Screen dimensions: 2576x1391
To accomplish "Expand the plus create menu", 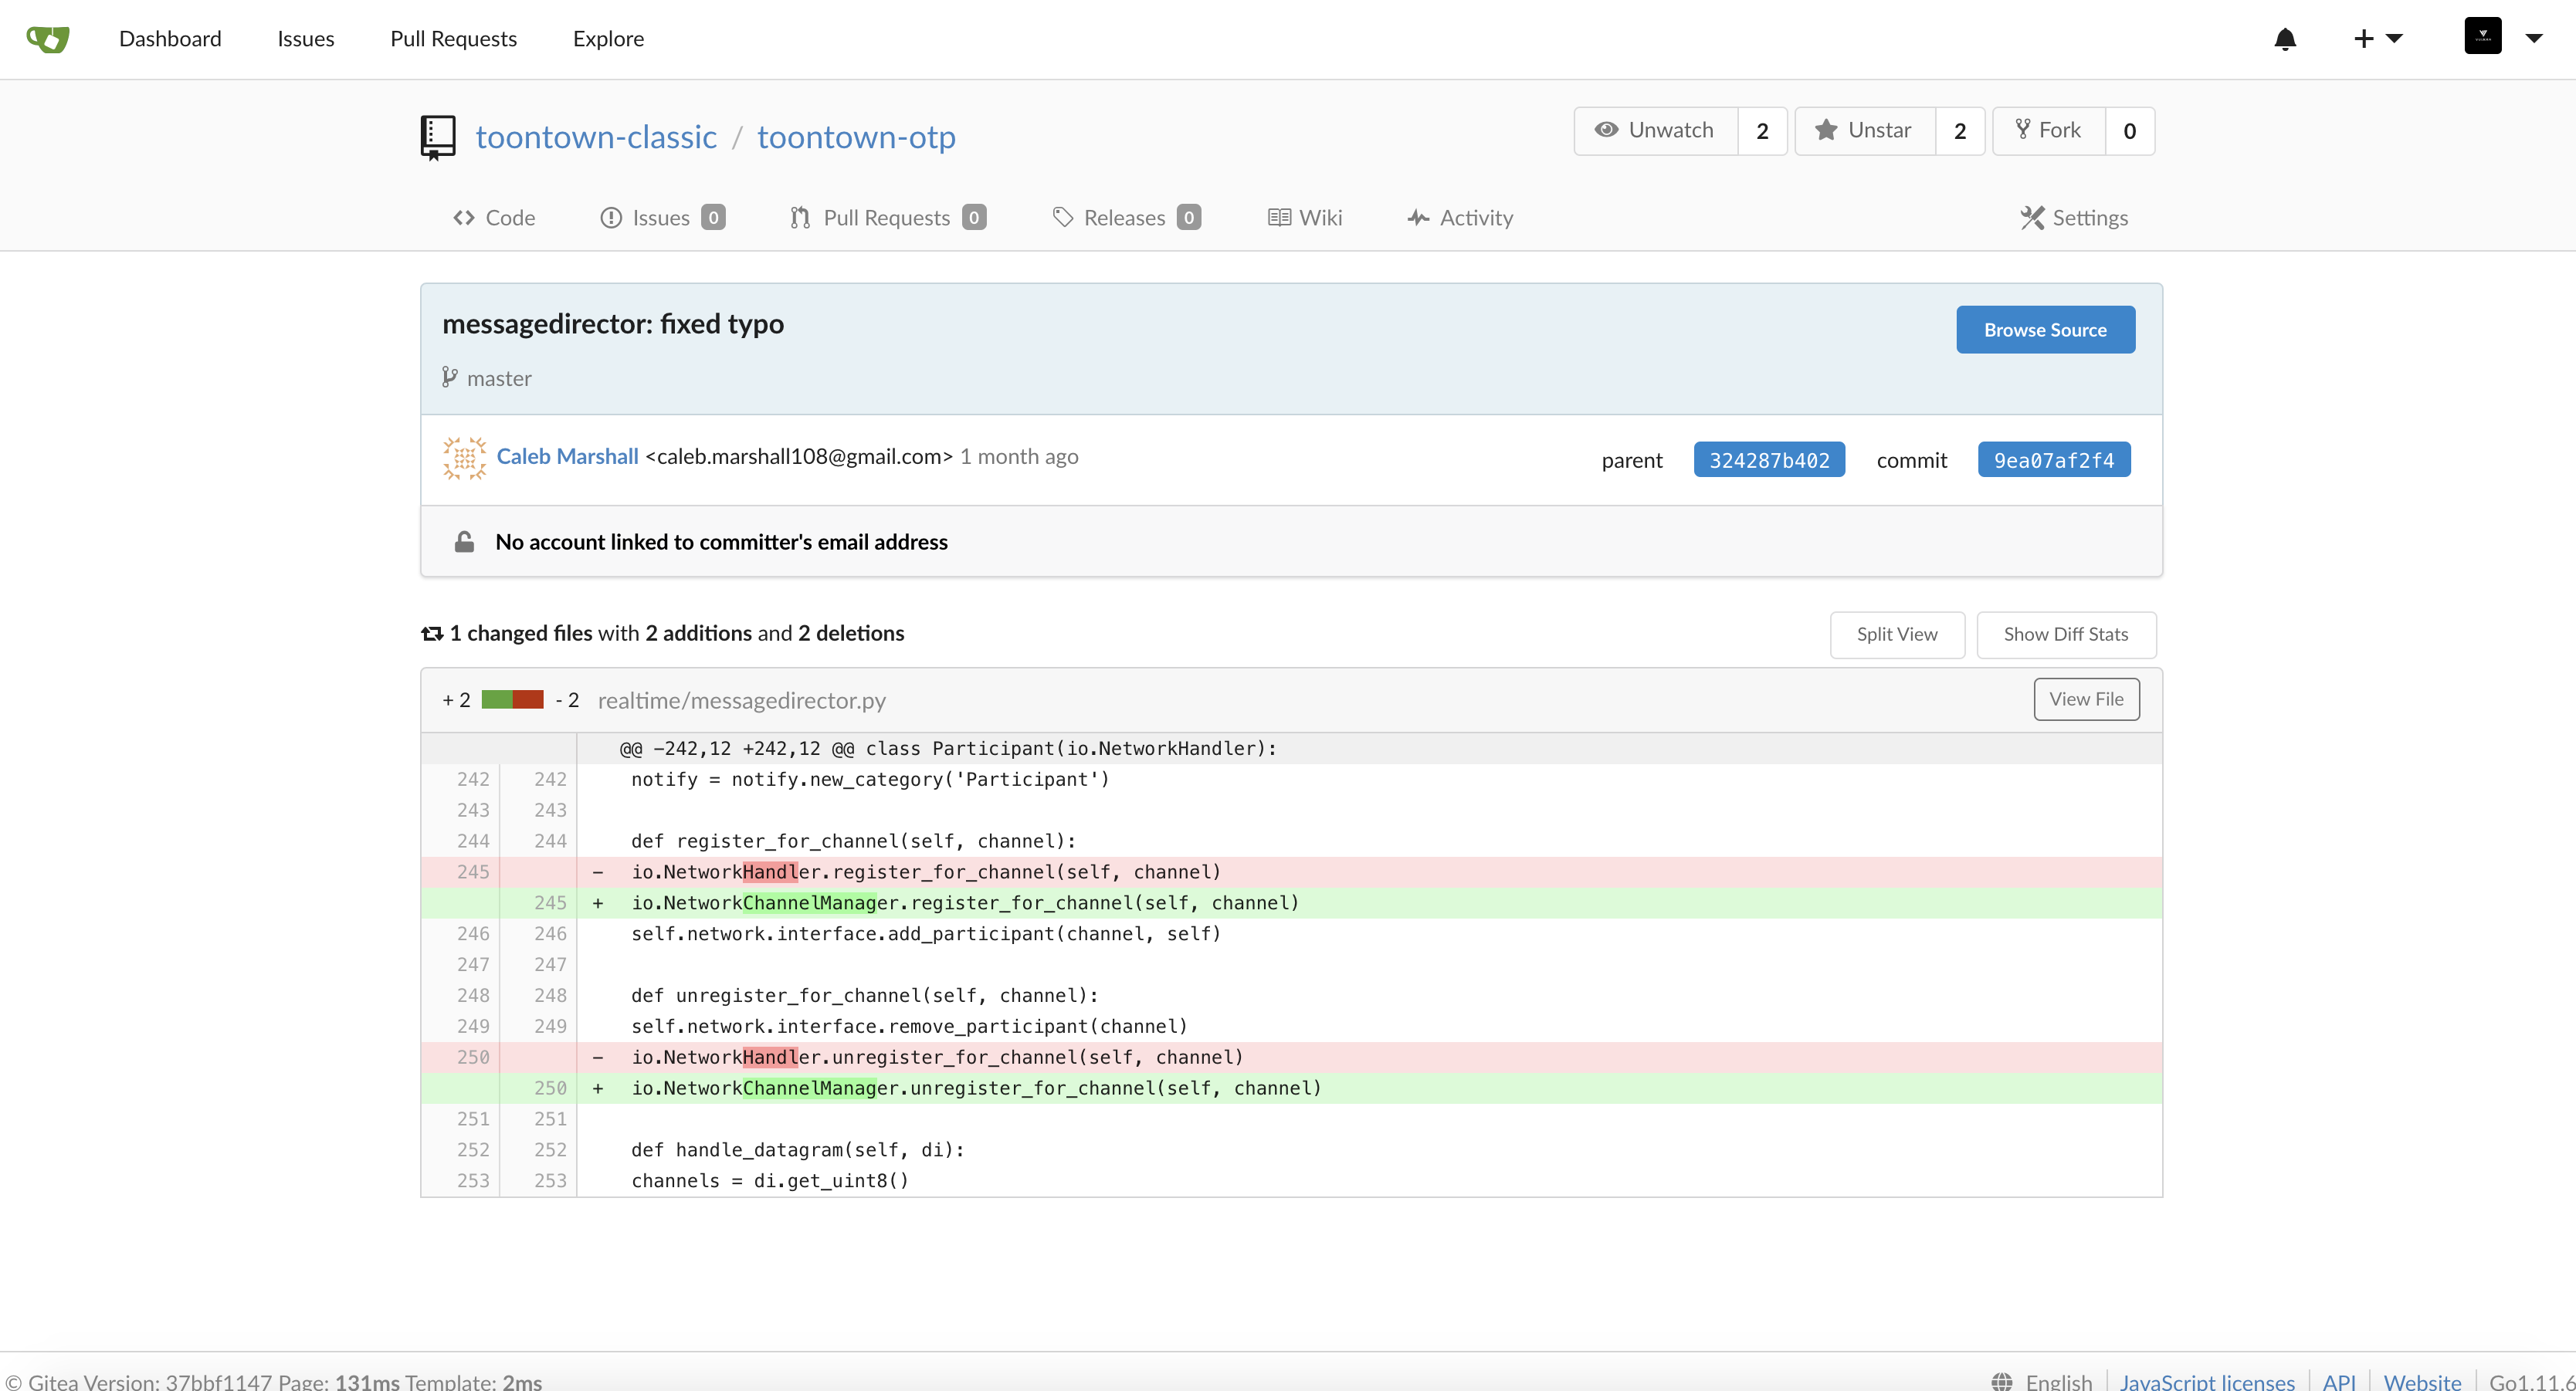I will point(2377,39).
